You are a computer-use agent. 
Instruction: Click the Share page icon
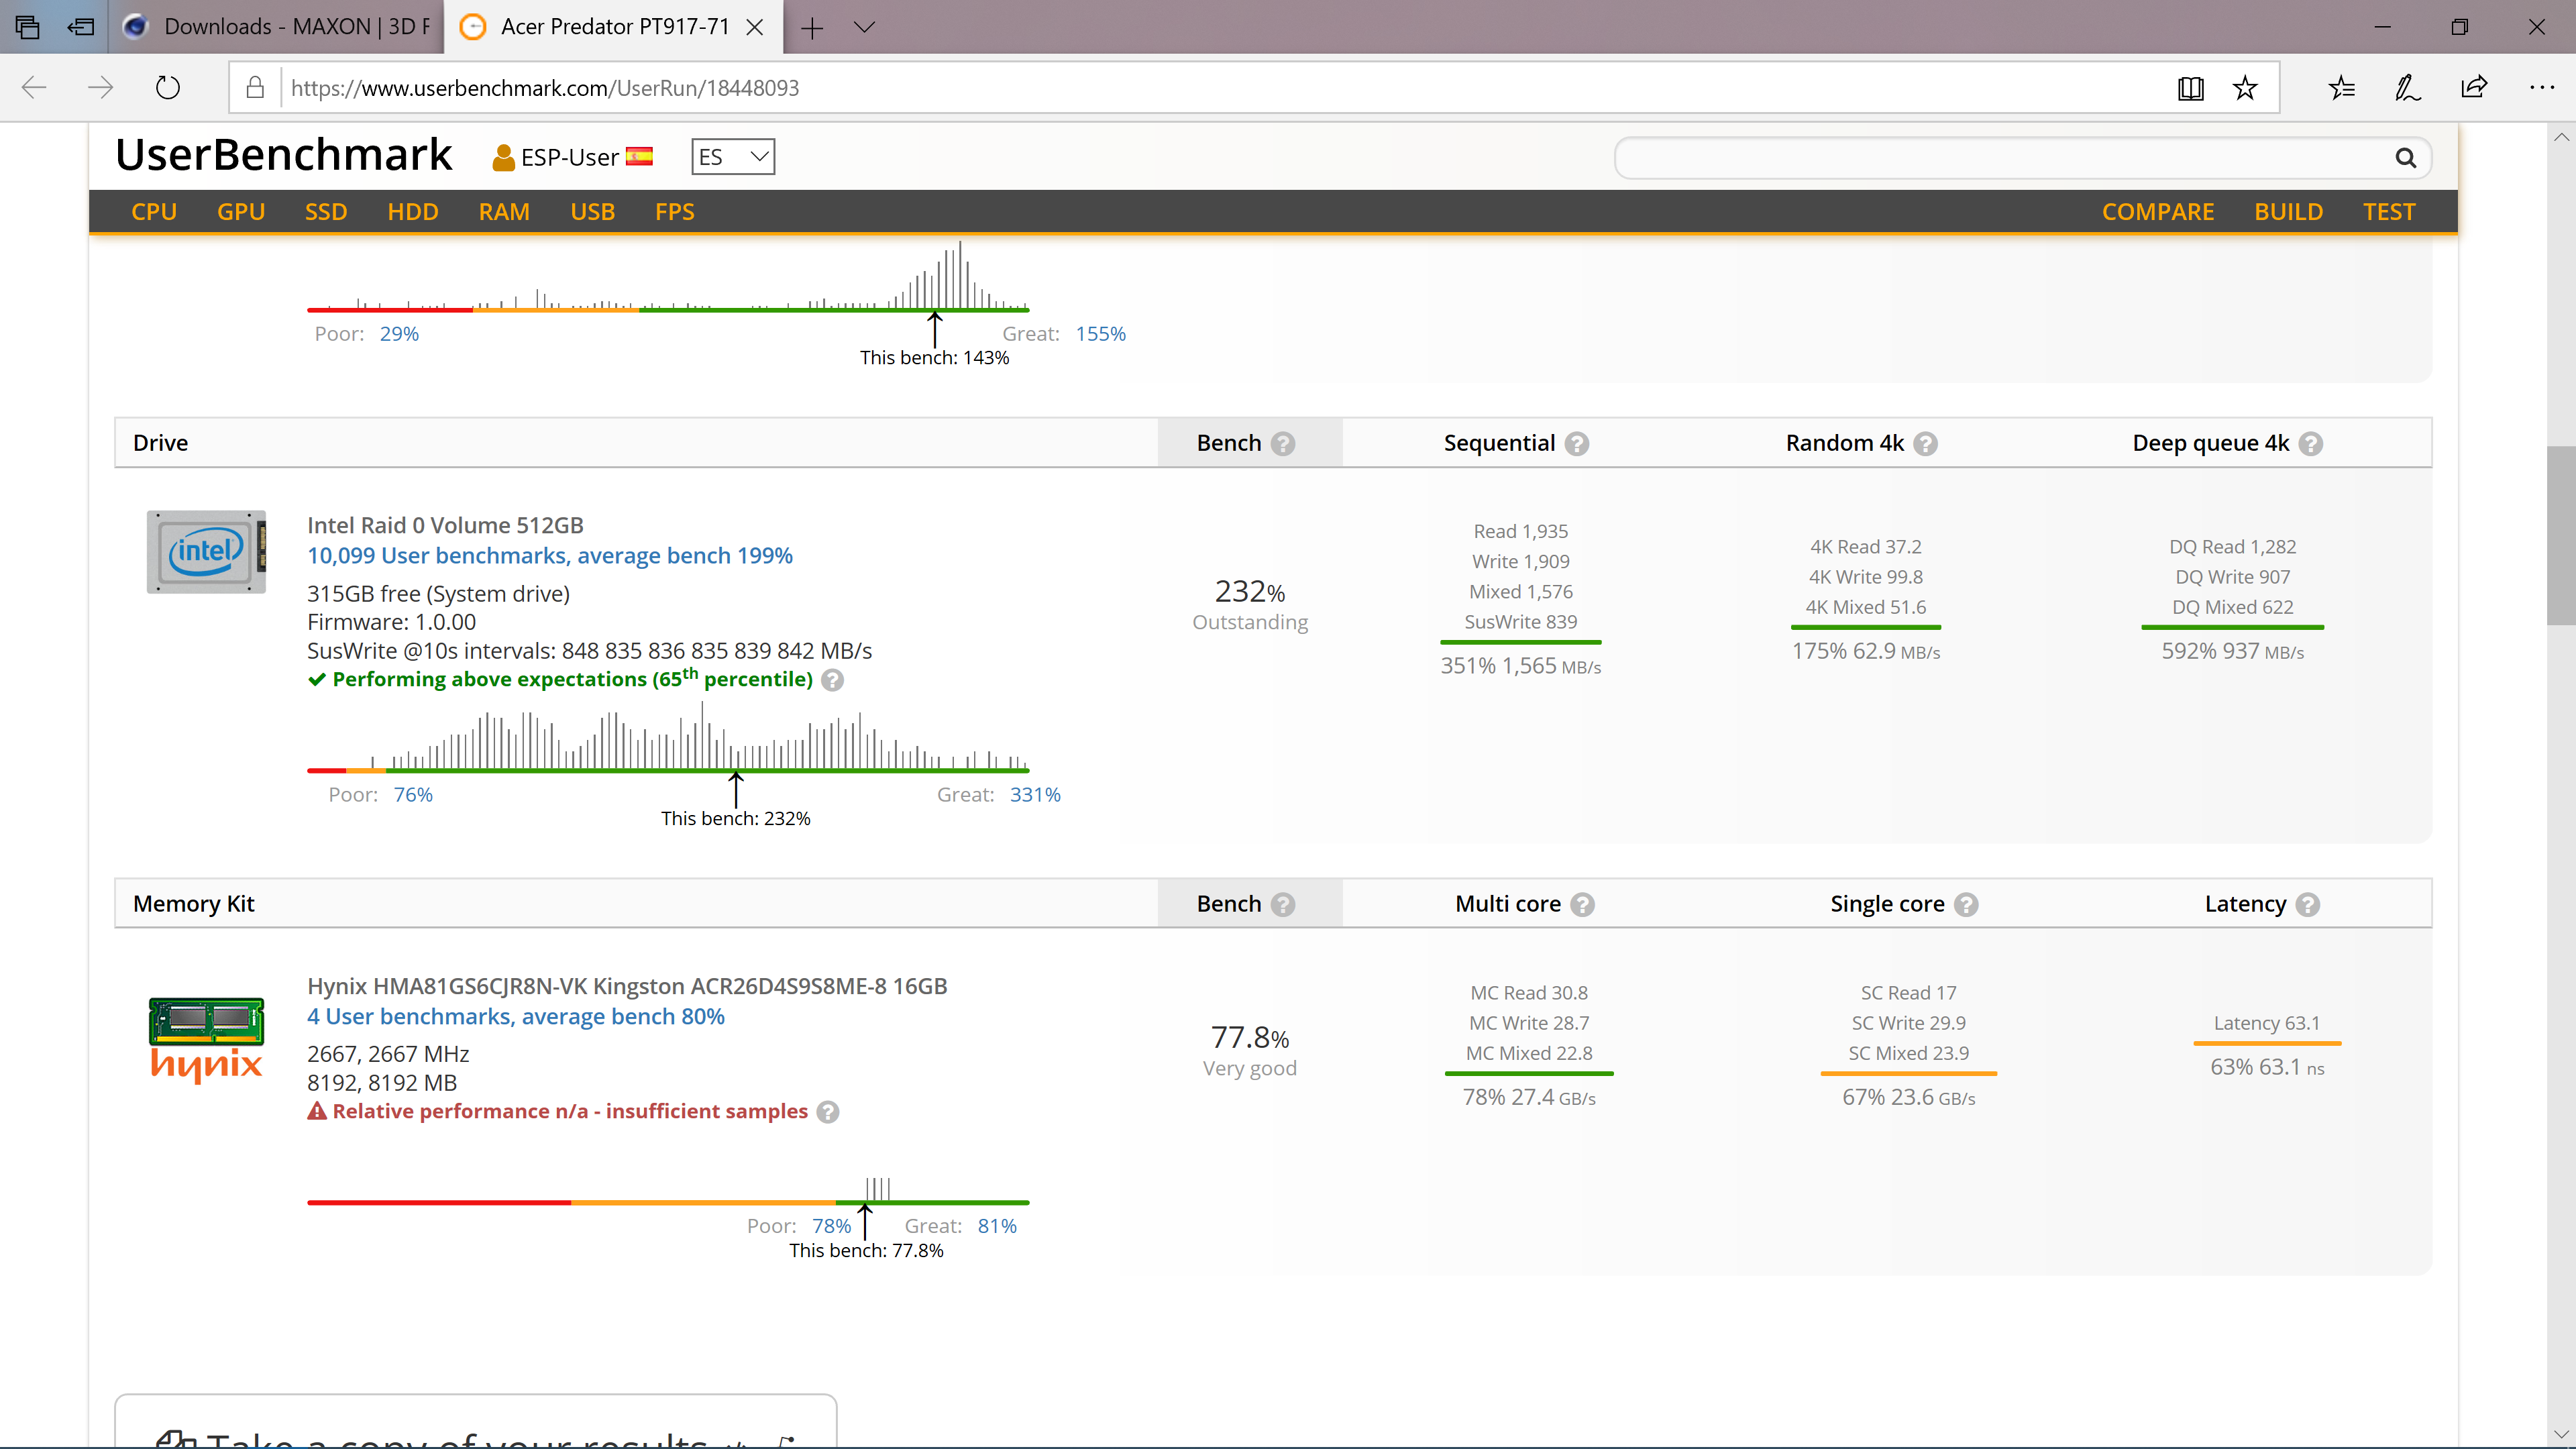pos(2473,88)
